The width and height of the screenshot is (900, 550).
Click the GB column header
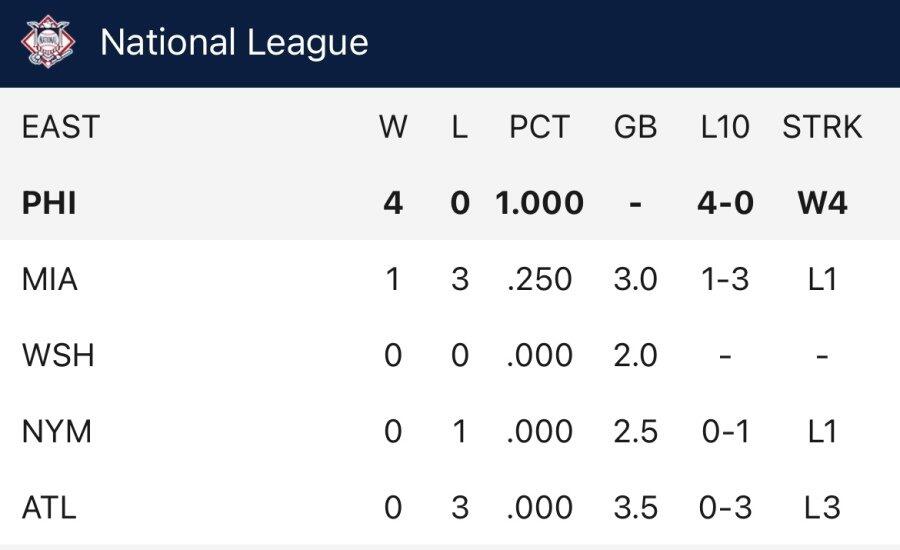635,128
